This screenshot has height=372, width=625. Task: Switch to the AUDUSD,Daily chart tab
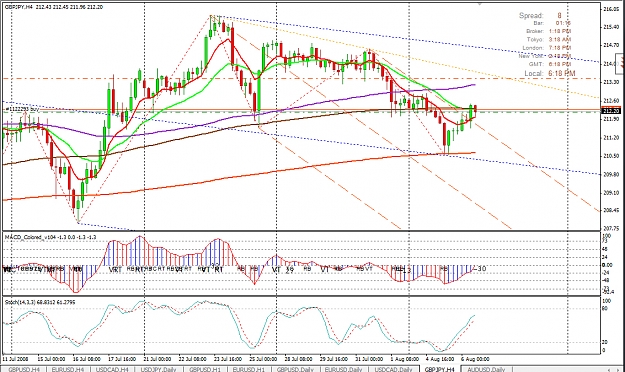click(486, 369)
